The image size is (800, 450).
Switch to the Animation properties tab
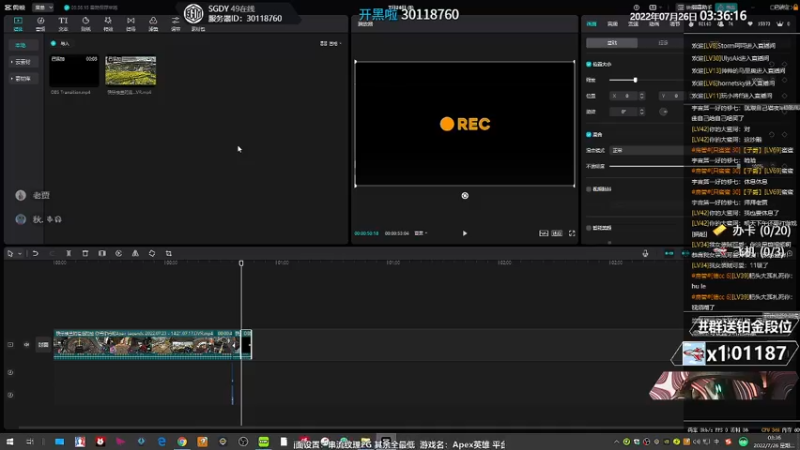pyautogui.click(x=654, y=24)
